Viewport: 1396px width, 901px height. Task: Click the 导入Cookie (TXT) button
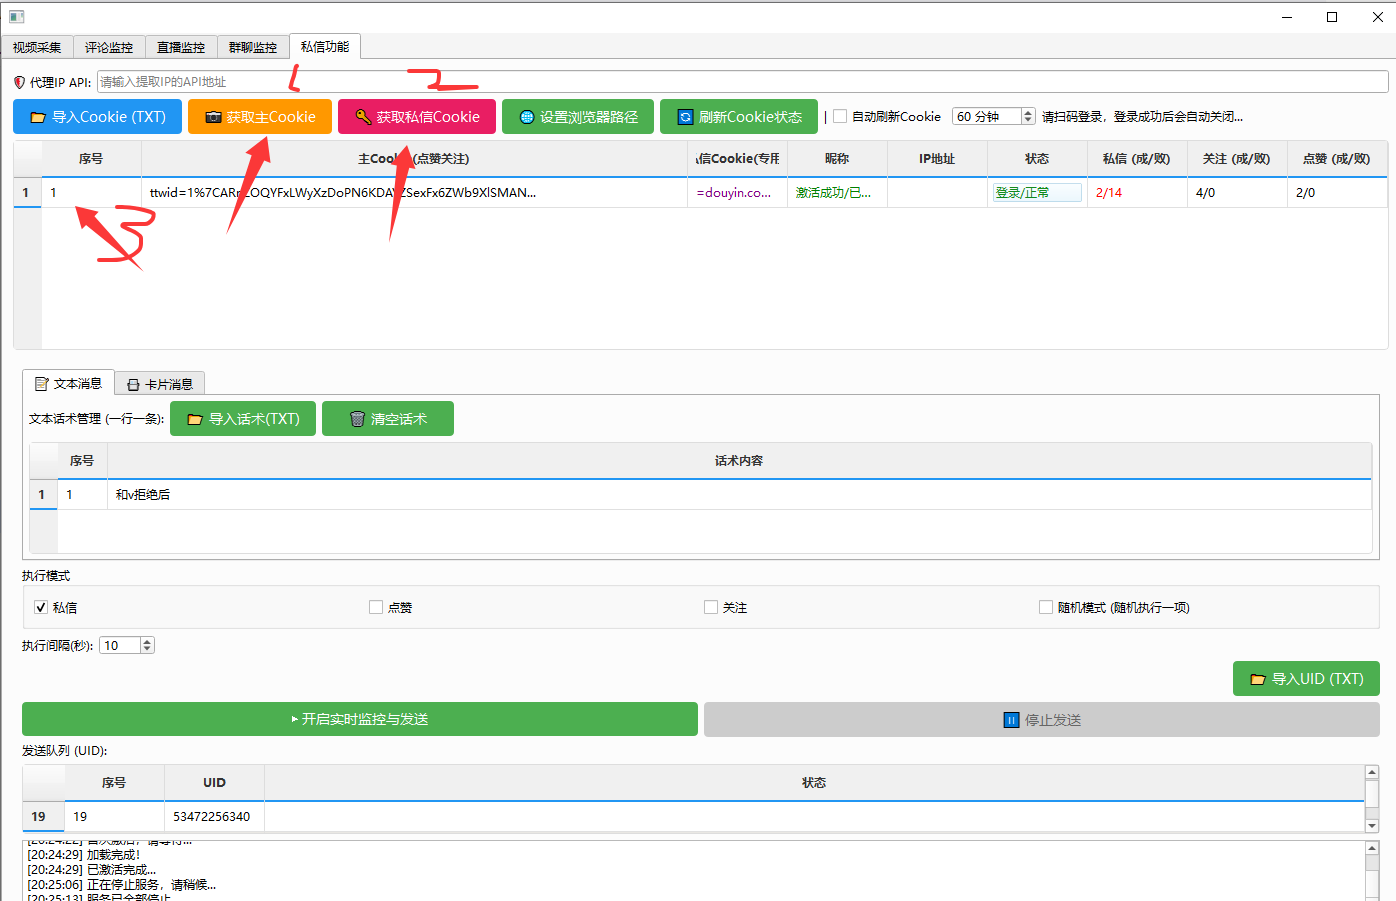click(x=97, y=117)
